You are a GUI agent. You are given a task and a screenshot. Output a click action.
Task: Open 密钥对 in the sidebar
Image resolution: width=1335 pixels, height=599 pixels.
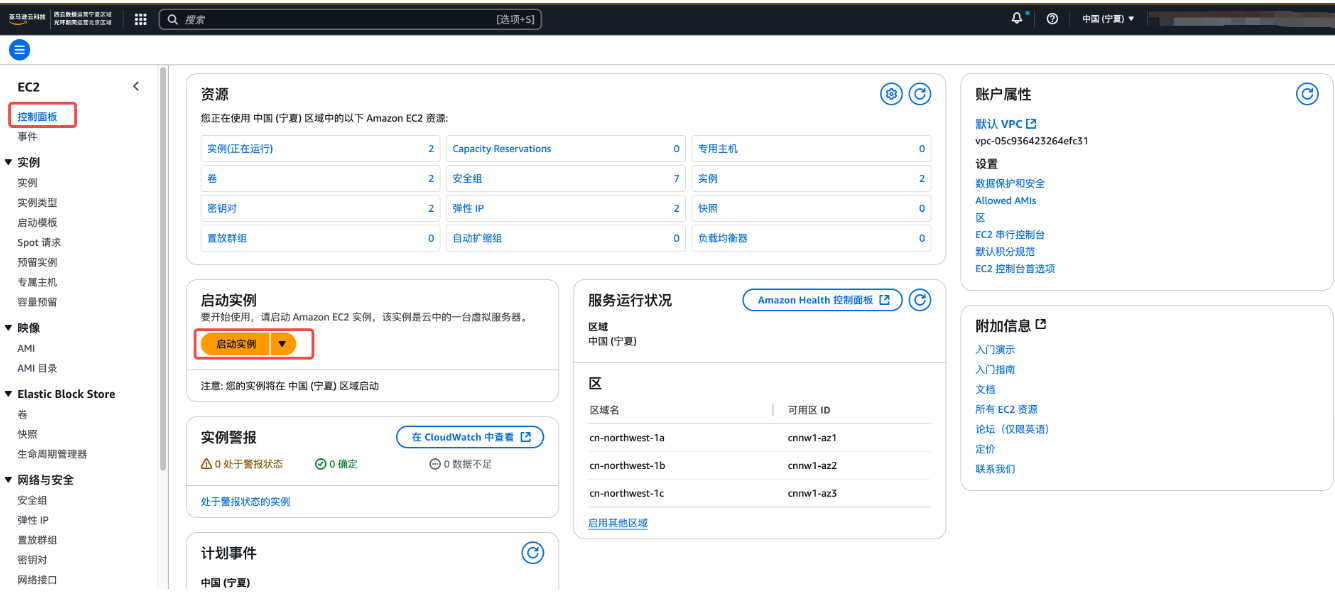(32, 560)
